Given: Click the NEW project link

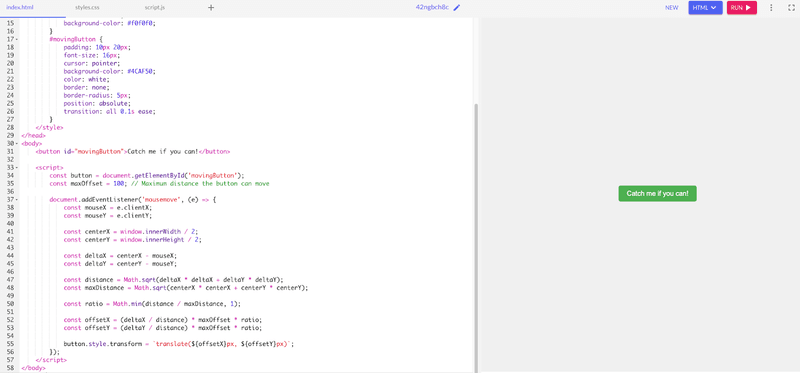Looking at the screenshot, I should pyautogui.click(x=671, y=8).
